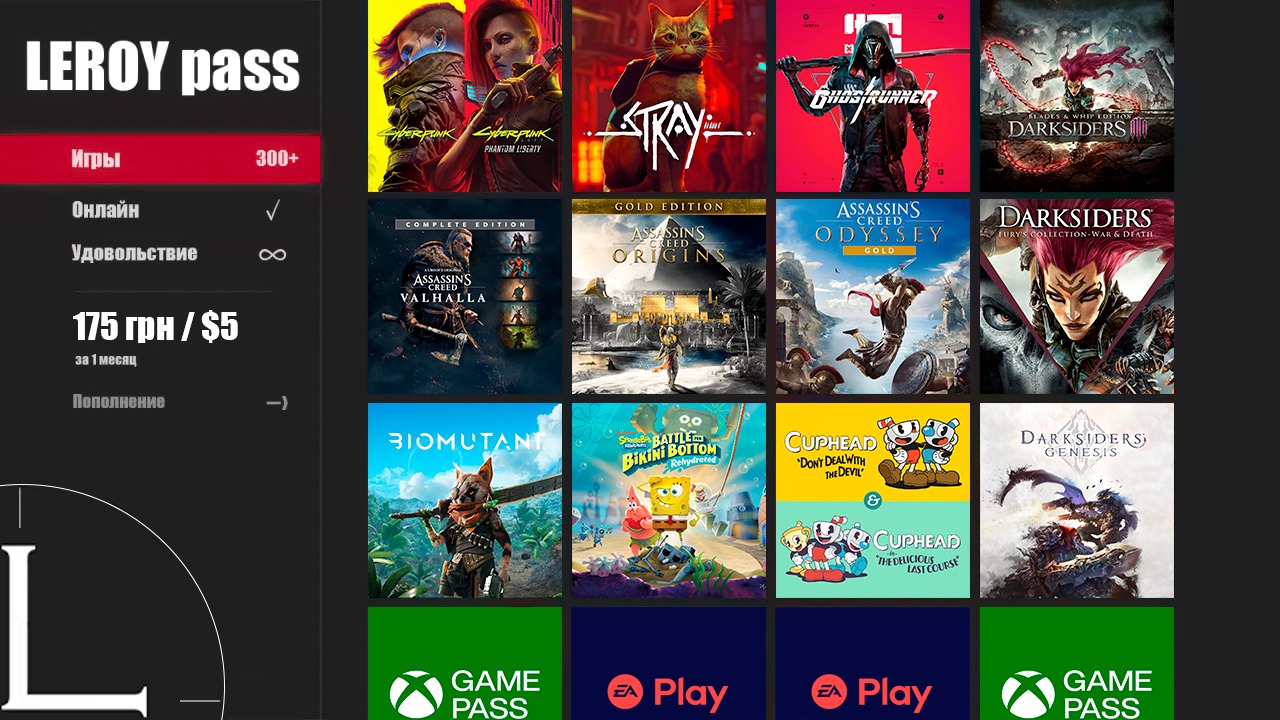Select the Игры 300+ menu item
The image size is (1280, 720).
click(160, 159)
